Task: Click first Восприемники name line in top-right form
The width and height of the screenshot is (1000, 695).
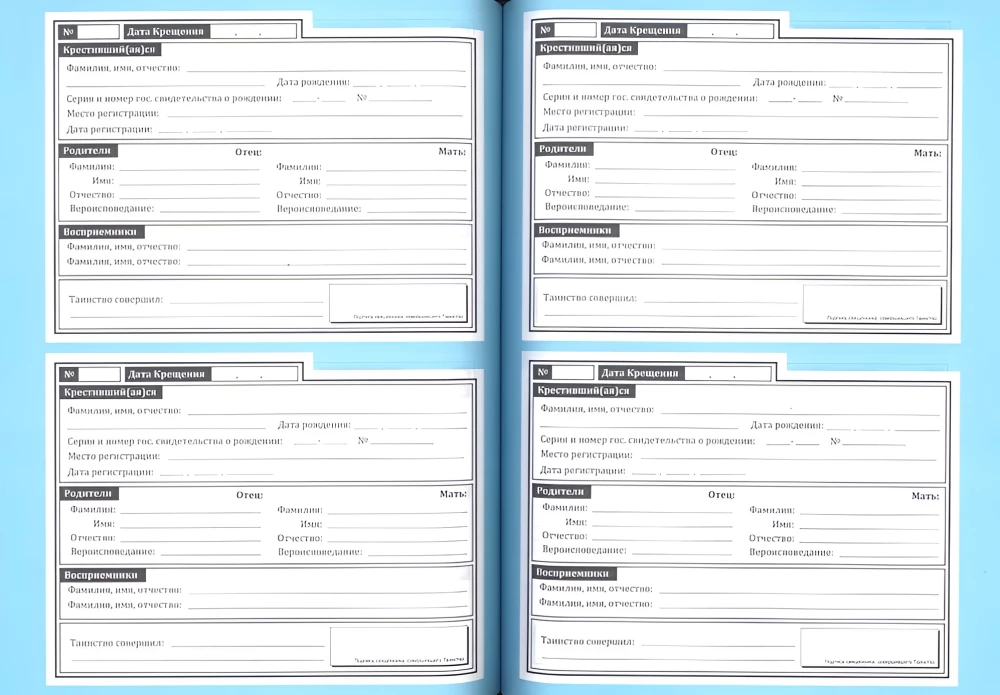Action: [x=800, y=245]
